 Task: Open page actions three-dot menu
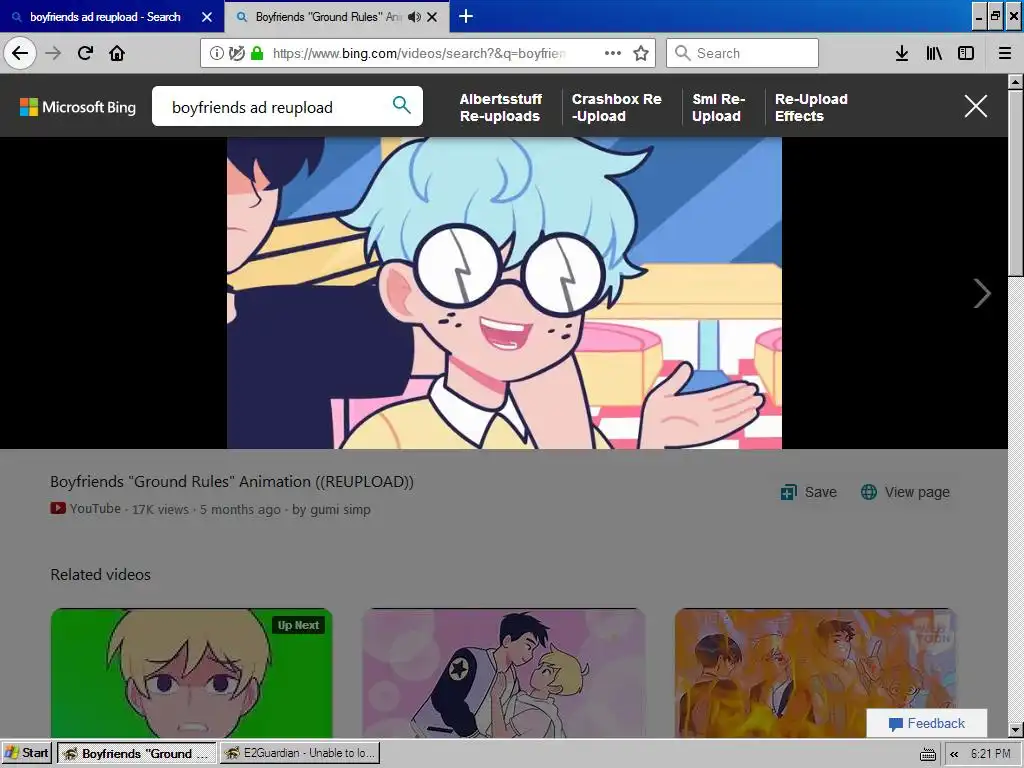613,53
